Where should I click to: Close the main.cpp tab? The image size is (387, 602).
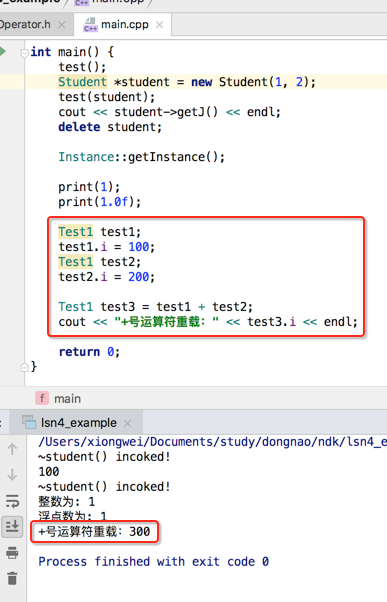click(x=160, y=25)
